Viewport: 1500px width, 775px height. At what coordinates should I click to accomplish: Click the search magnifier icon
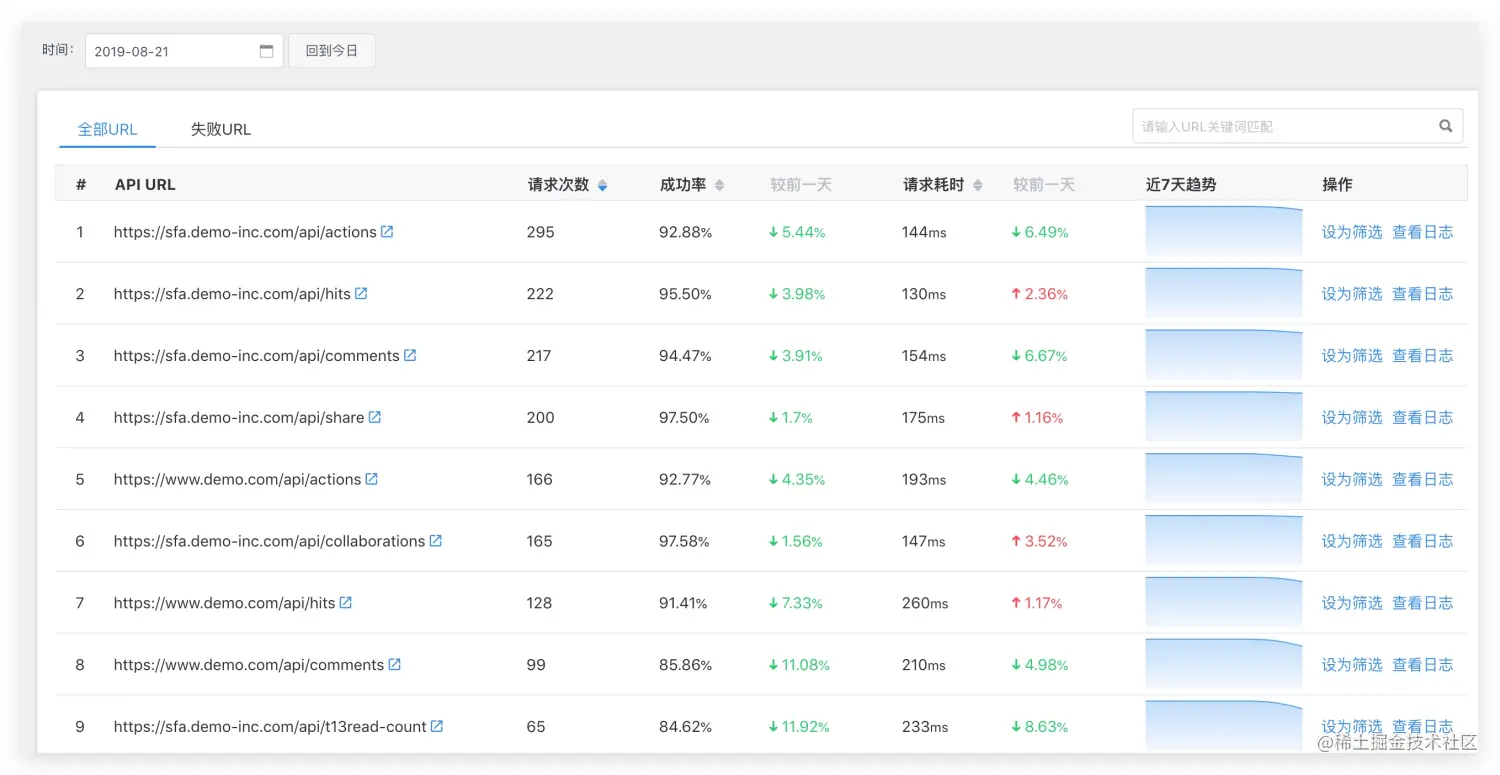(1446, 126)
